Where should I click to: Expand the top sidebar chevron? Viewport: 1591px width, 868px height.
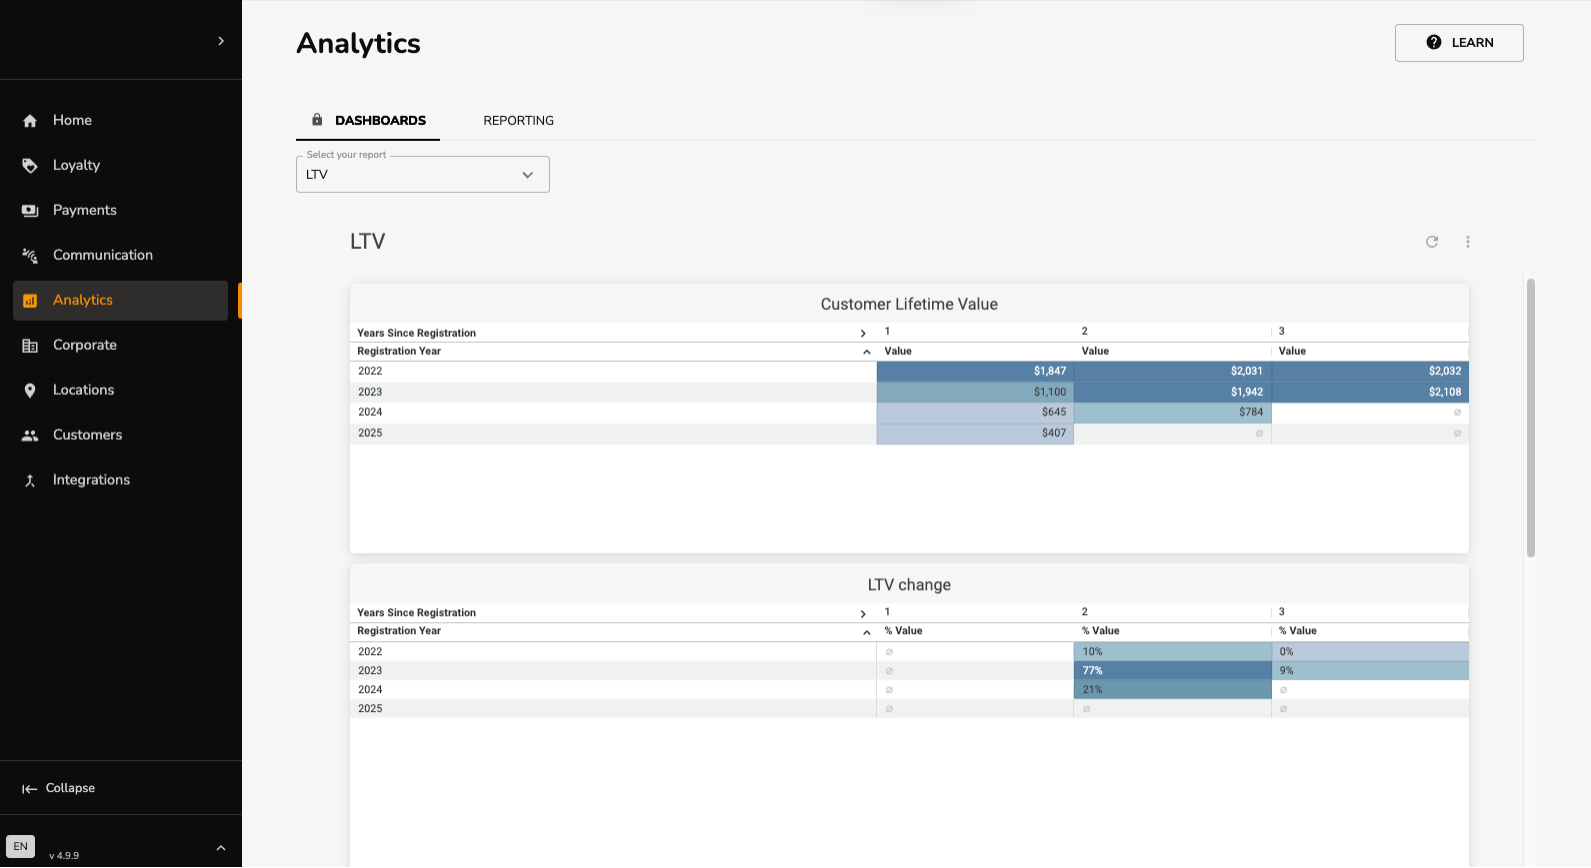coord(221,41)
